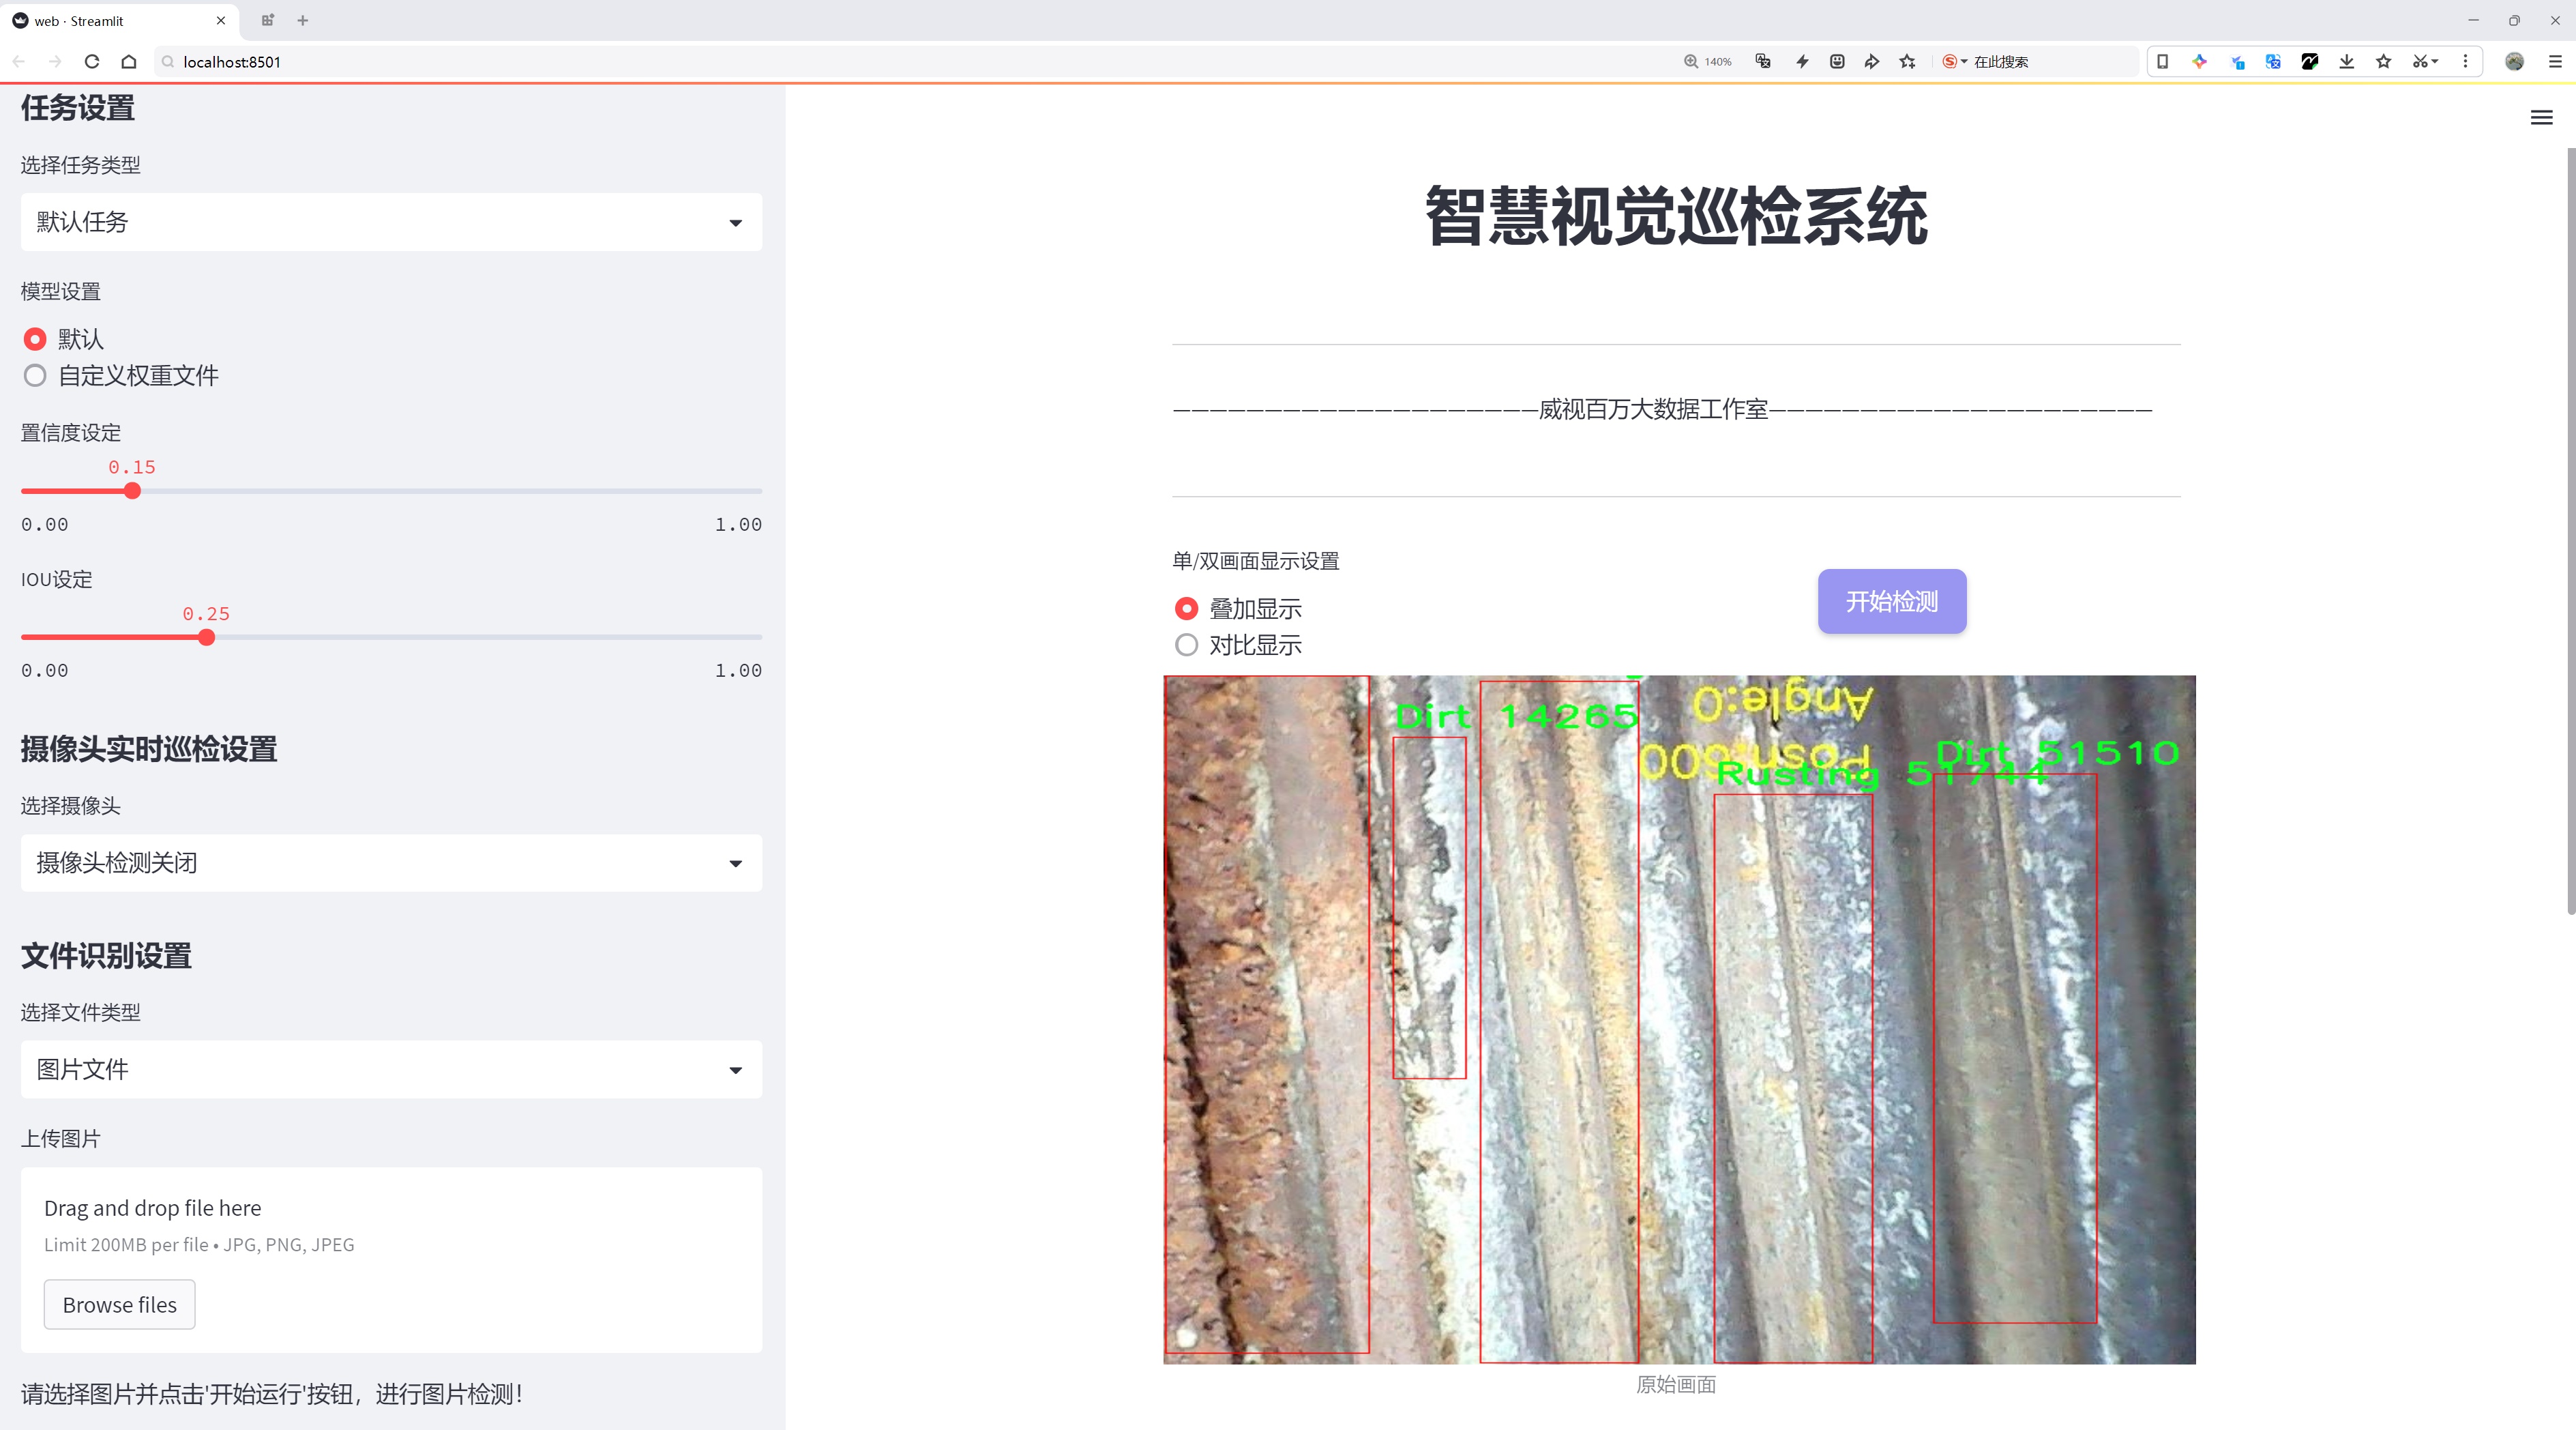This screenshot has height=1430, width=2576.
Task: Click the 开始检测 button
Action: [x=1891, y=601]
